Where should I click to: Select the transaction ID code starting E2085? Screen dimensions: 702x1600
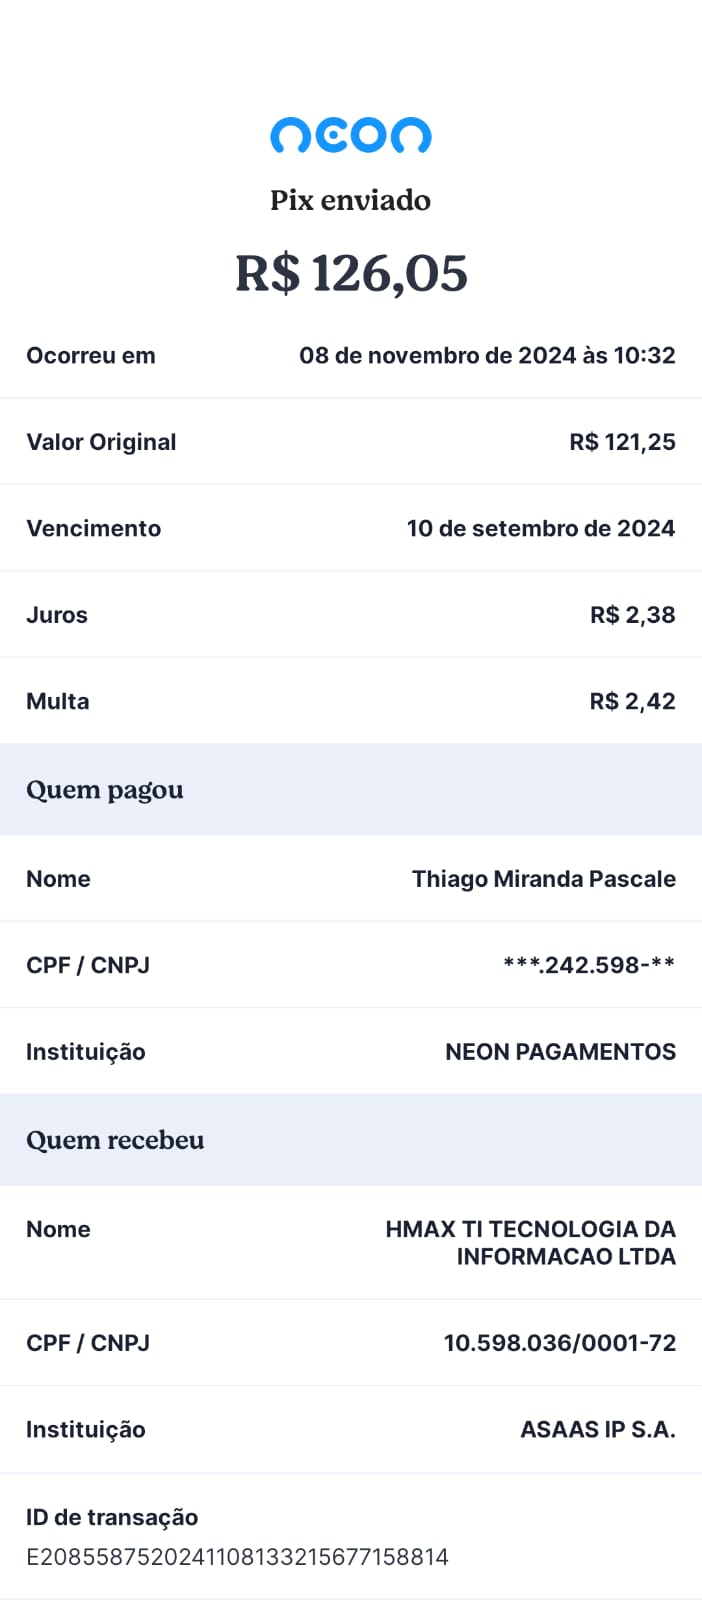pos(237,1557)
